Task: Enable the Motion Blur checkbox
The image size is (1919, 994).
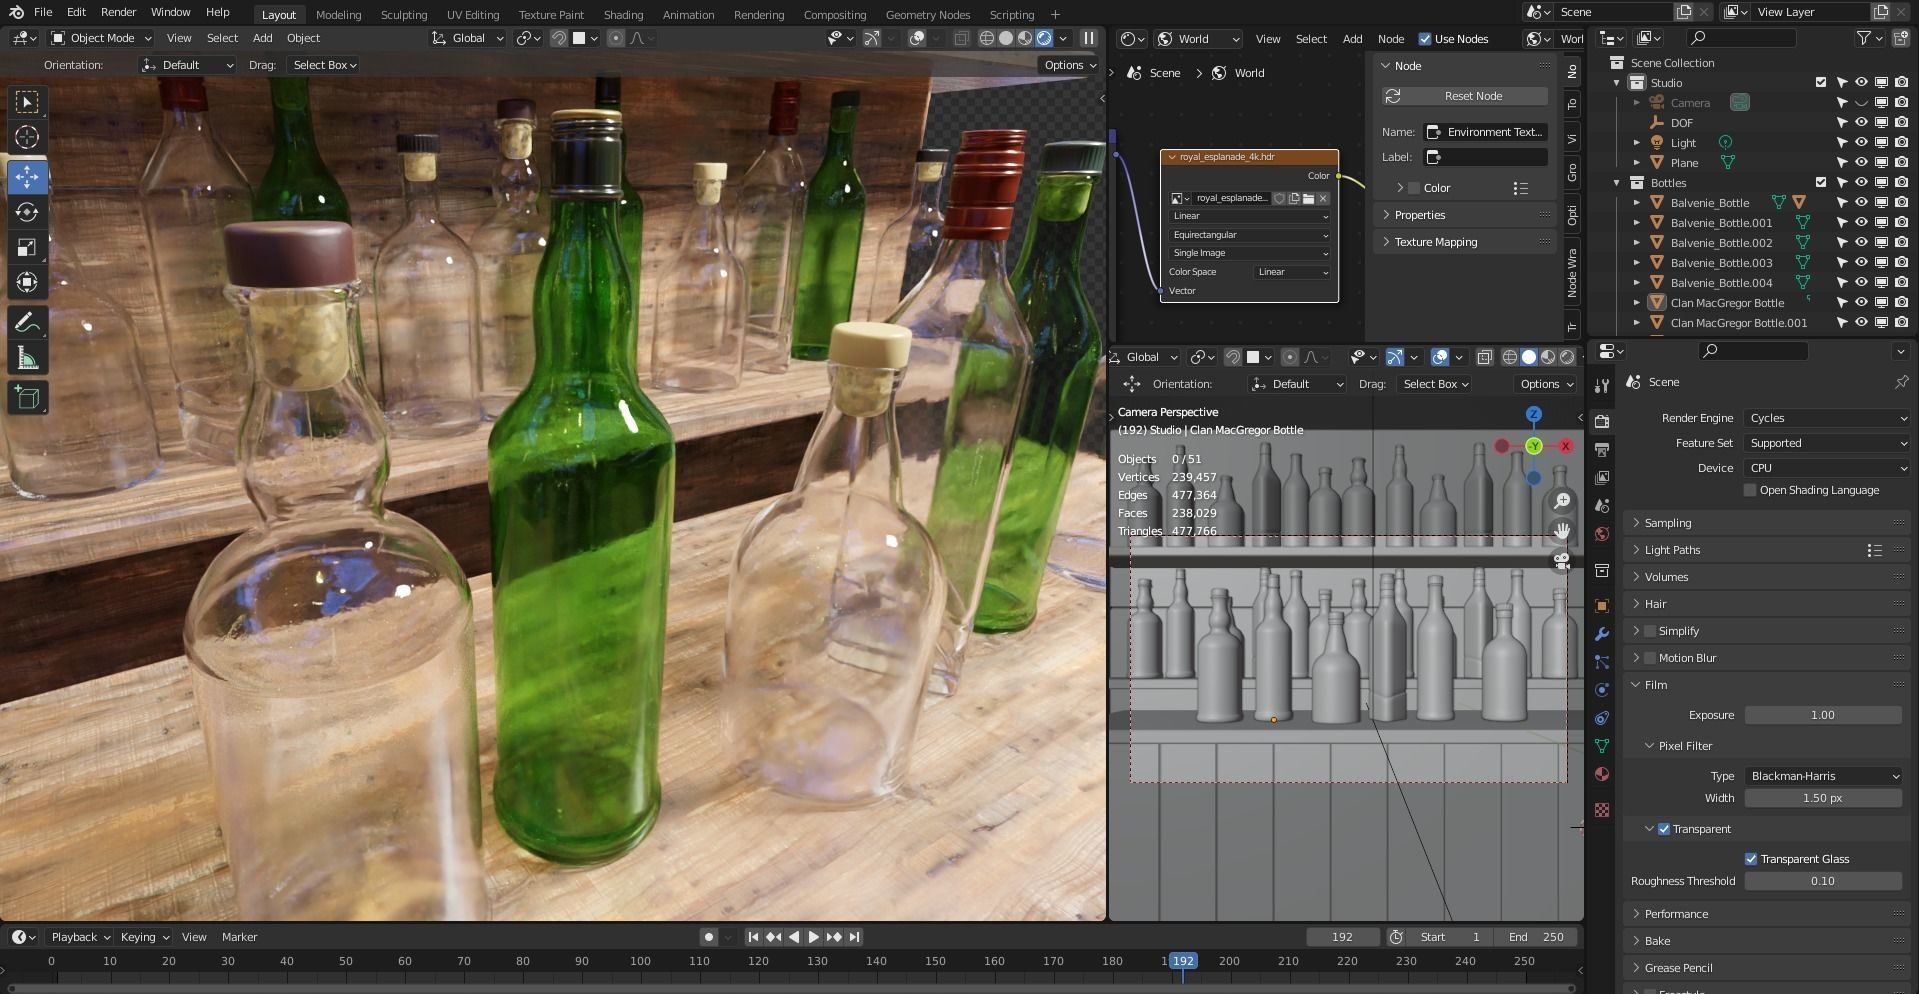Action: (1650, 658)
